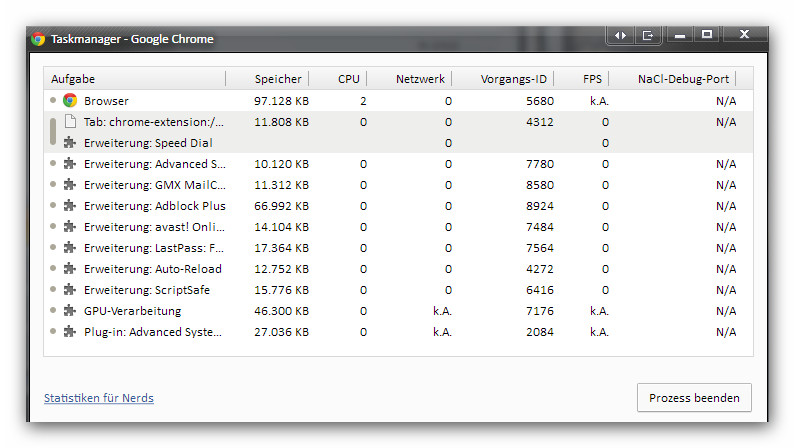Click the puzzle icon beside Erweiterung: Adblock Plus
This screenshot has height=448, width=795.
[x=69, y=206]
